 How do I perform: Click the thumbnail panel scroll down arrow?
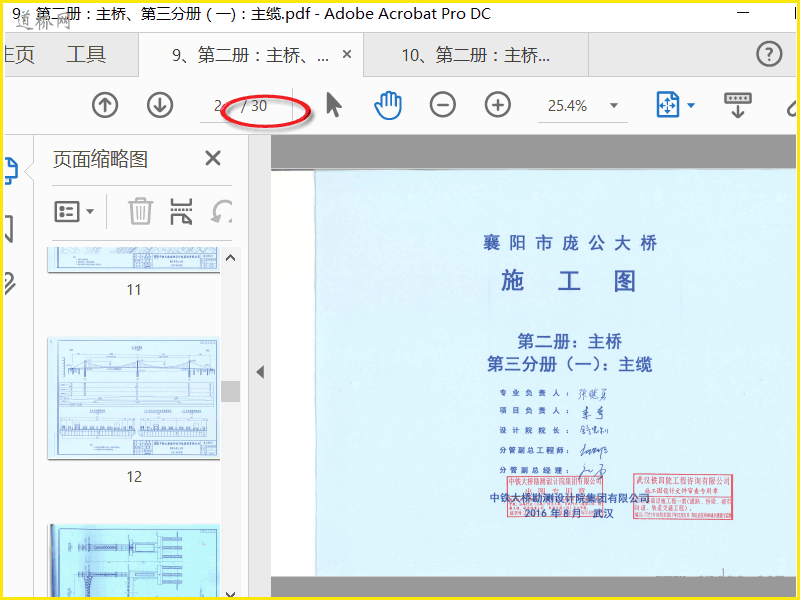click(231, 593)
